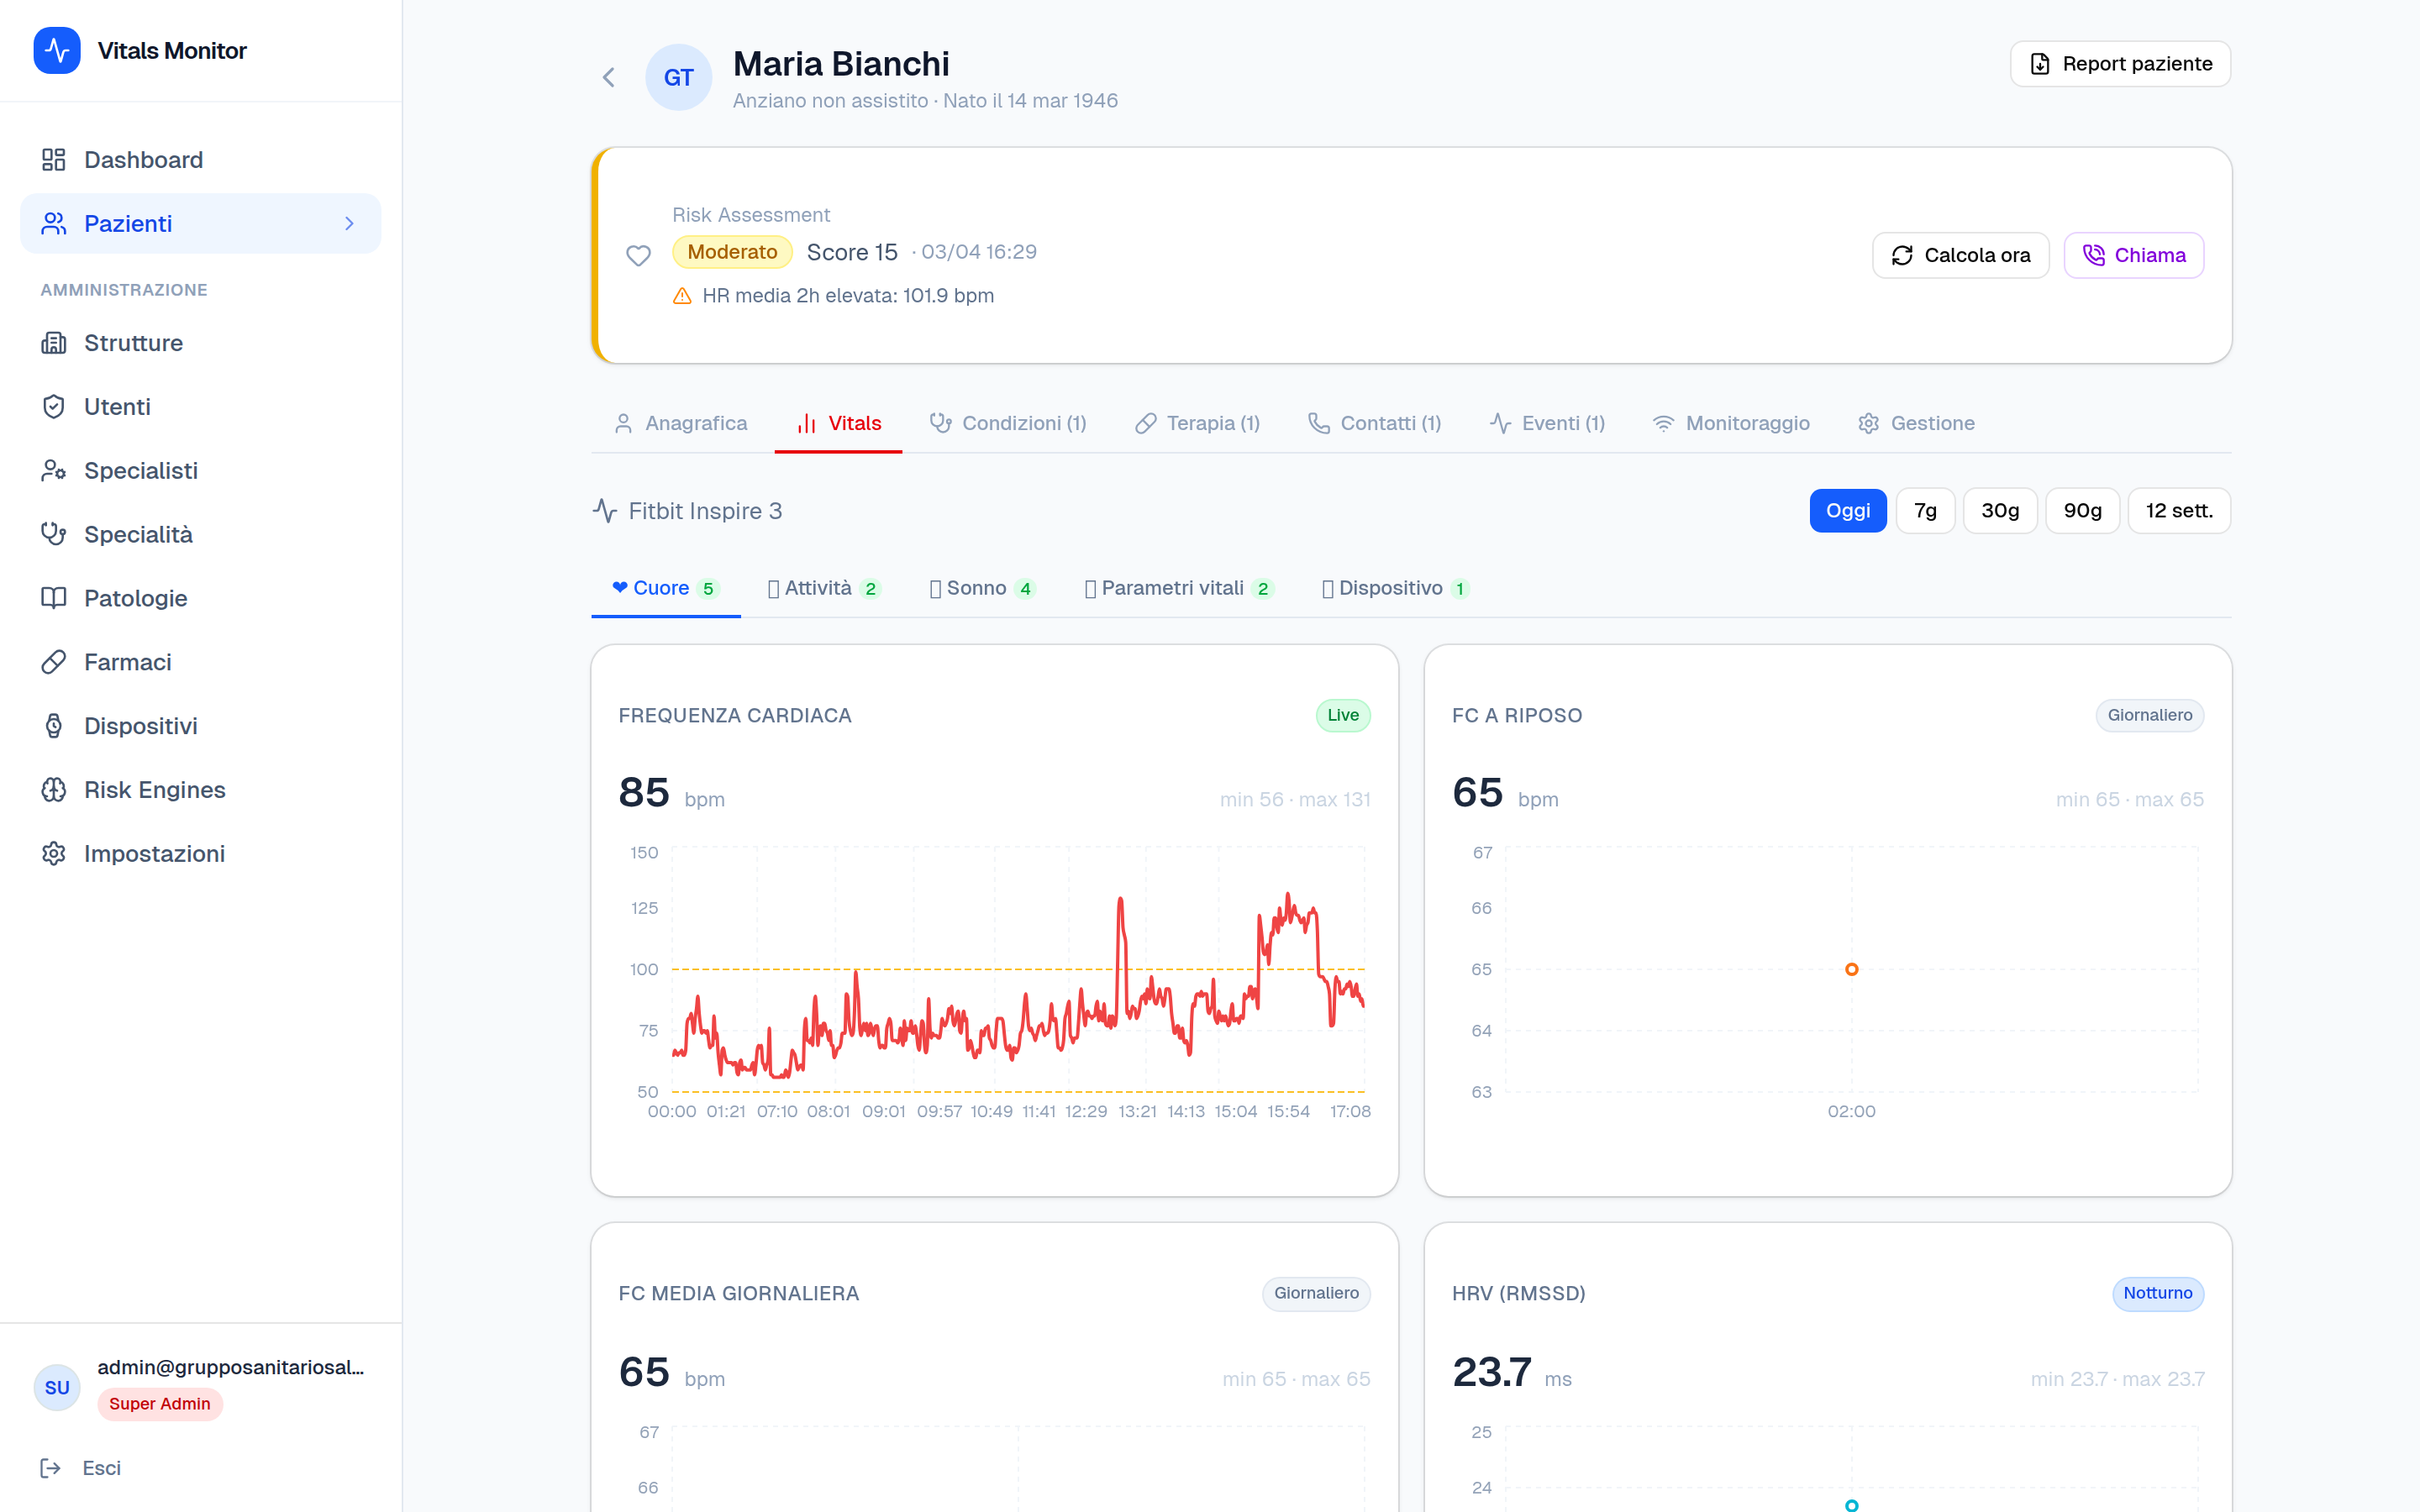Viewport: 2420px width, 1512px height.
Task: Click the orange data point at 02:00
Action: (1851, 969)
